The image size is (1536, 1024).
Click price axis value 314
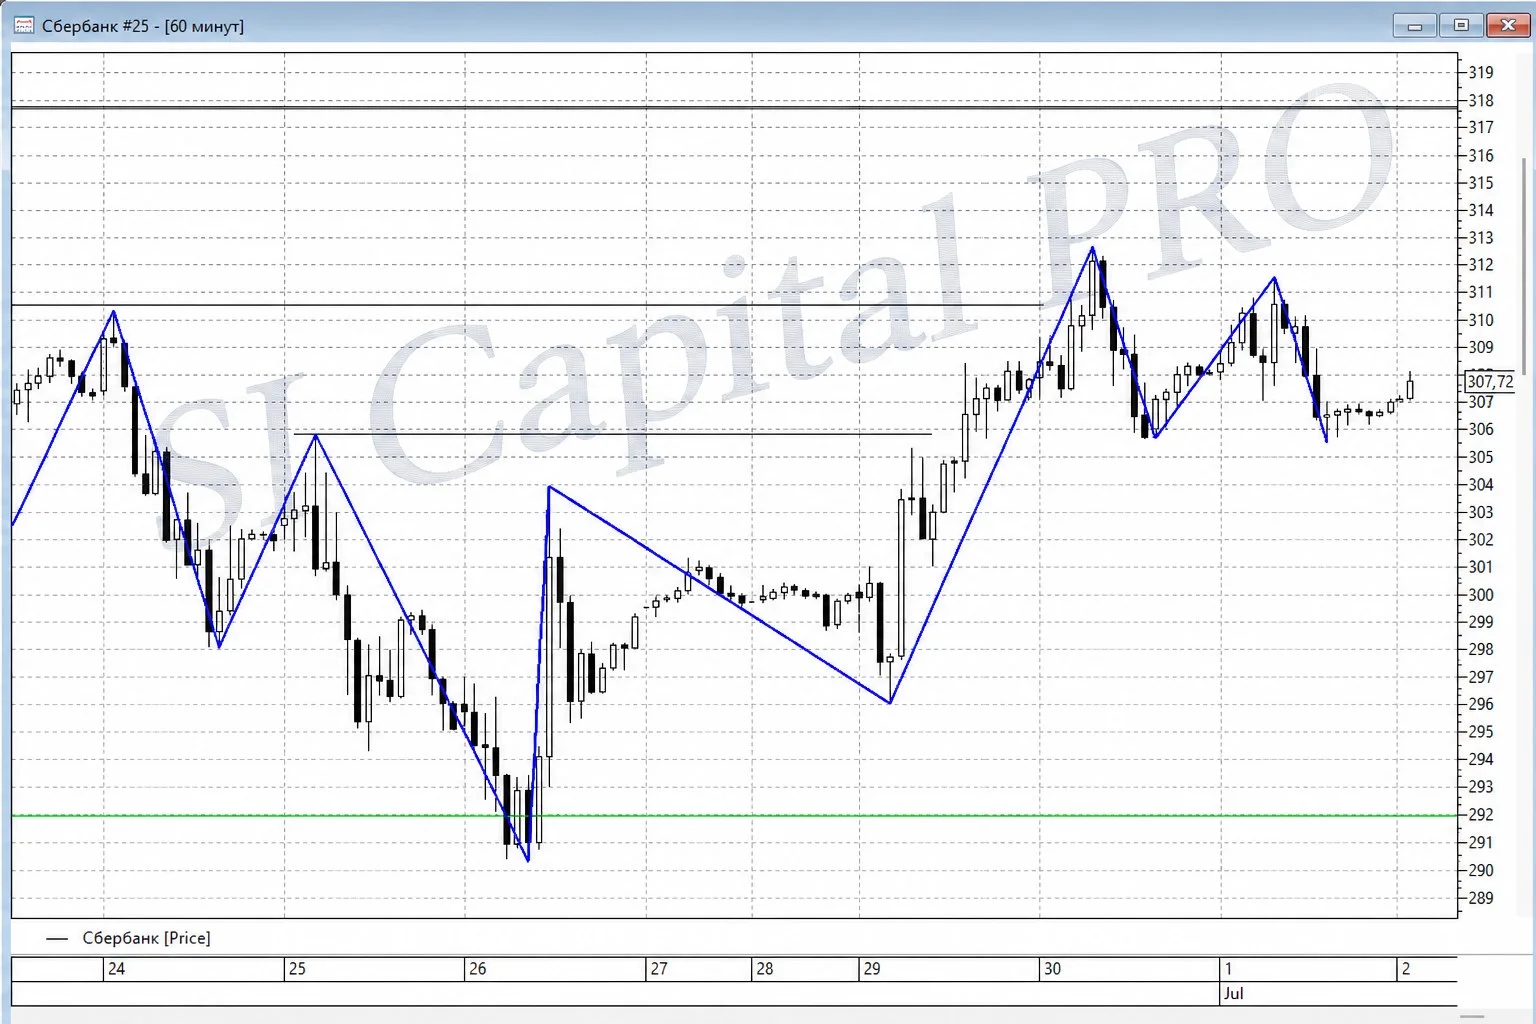[1481, 210]
